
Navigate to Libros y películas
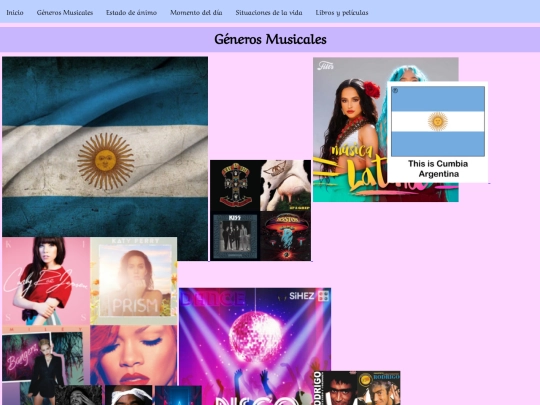342,13
